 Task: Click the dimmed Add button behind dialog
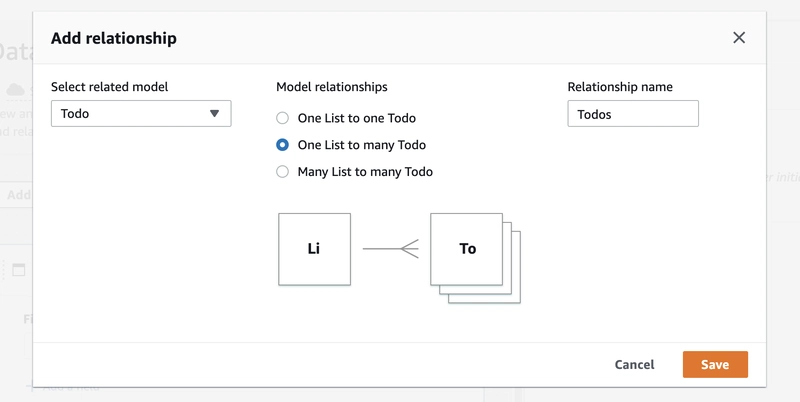(x=18, y=195)
